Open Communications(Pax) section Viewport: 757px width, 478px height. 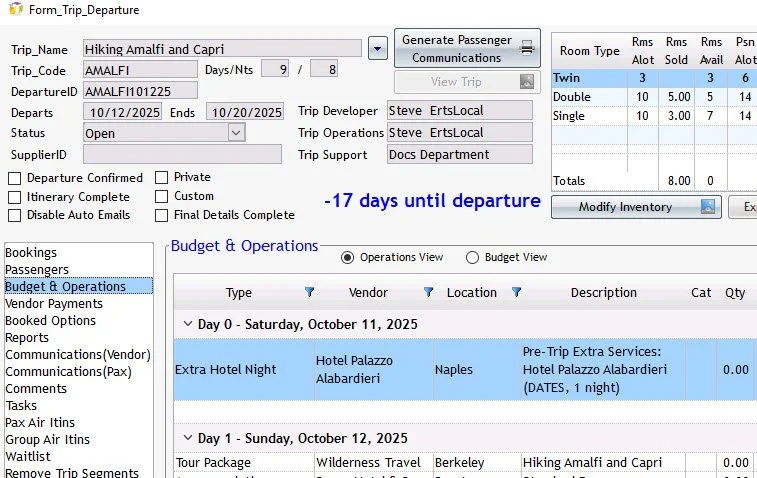(x=68, y=371)
